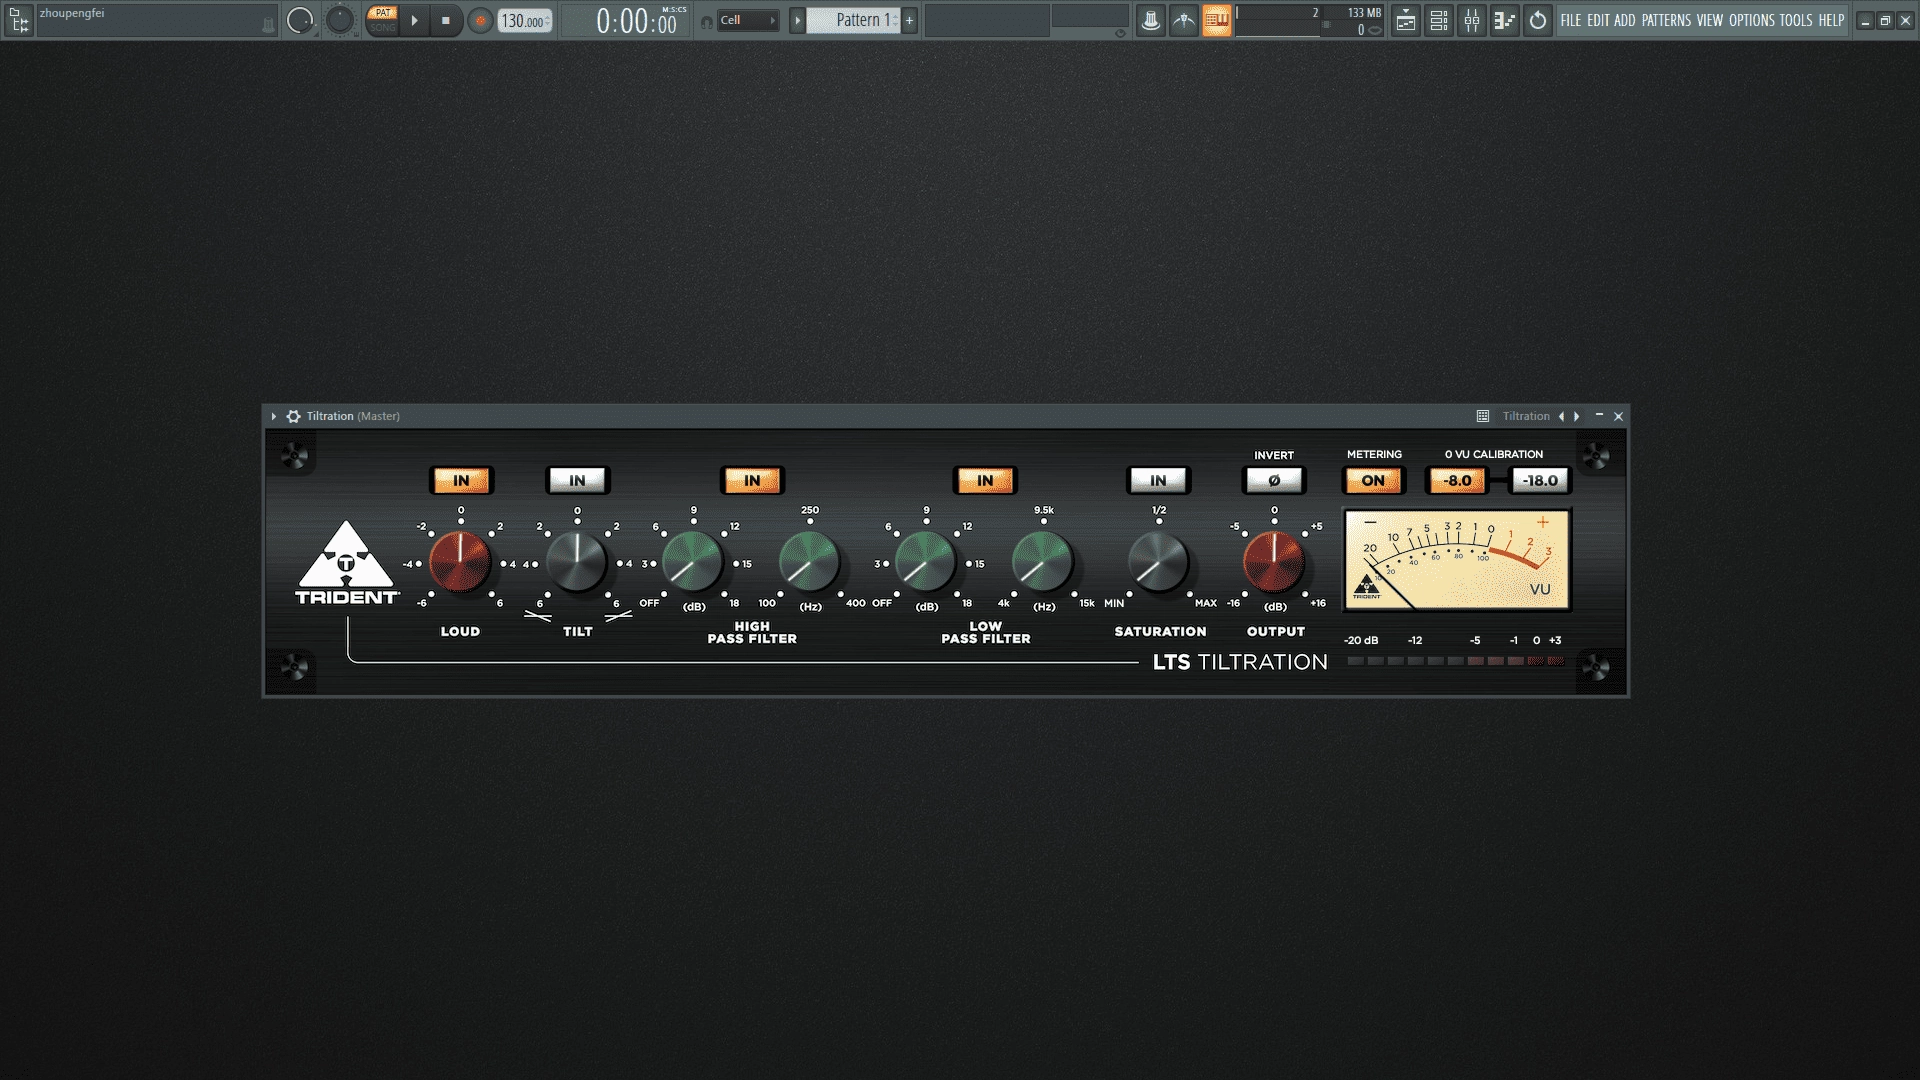1920x1080 pixels.
Task: Toggle the highlighted countdown before recording icon
Action: [x=1217, y=20]
